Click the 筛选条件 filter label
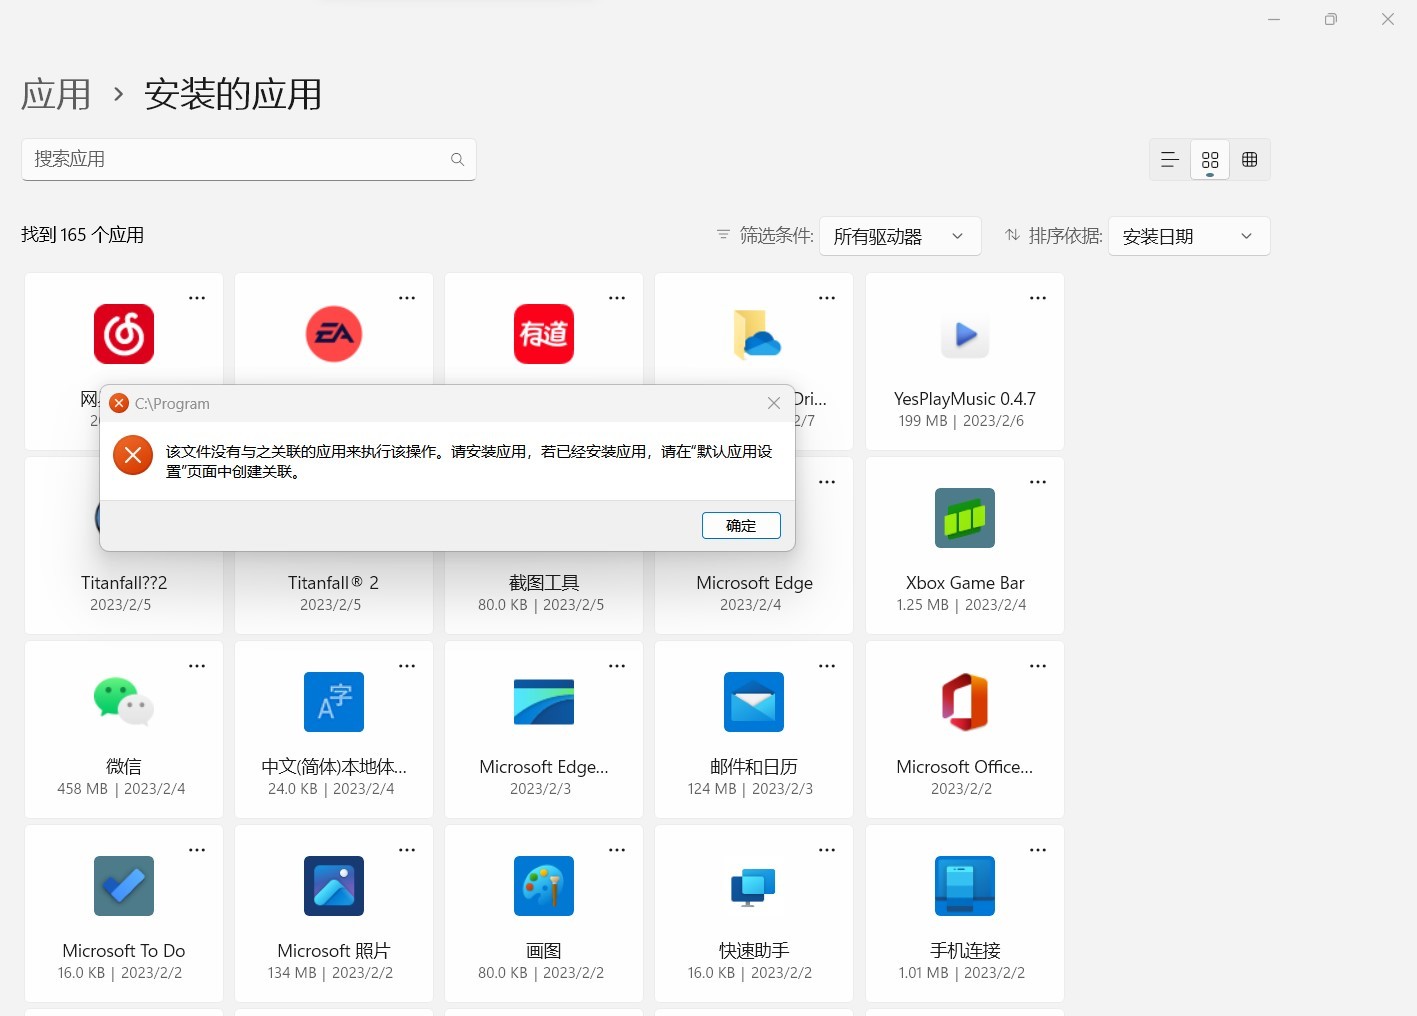This screenshot has height=1016, width=1417. click(x=776, y=235)
